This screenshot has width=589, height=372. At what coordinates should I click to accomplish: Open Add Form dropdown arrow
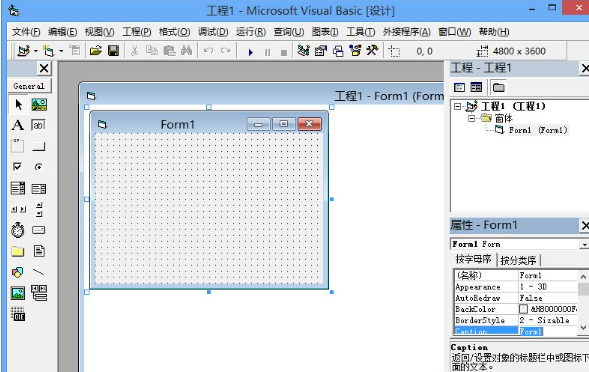tap(60, 51)
